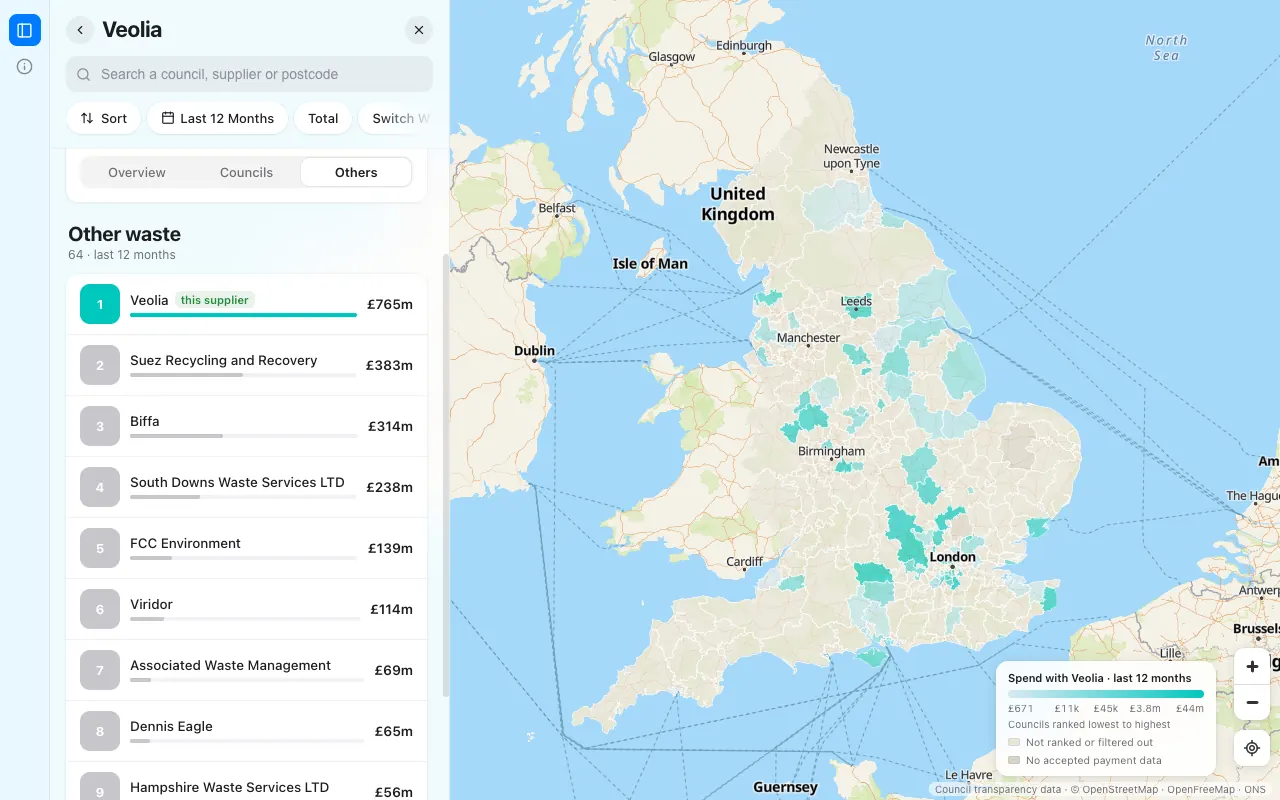Image resolution: width=1280 pixels, height=800 pixels.
Task: Click the supplier list scrollbar
Action: point(446,475)
